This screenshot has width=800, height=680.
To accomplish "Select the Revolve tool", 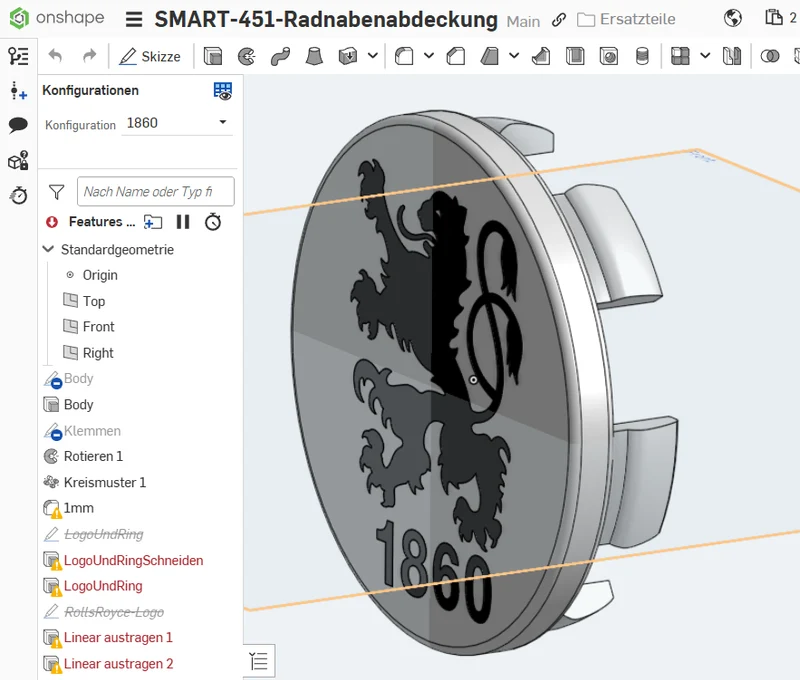I will pyautogui.click(x=247, y=56).
